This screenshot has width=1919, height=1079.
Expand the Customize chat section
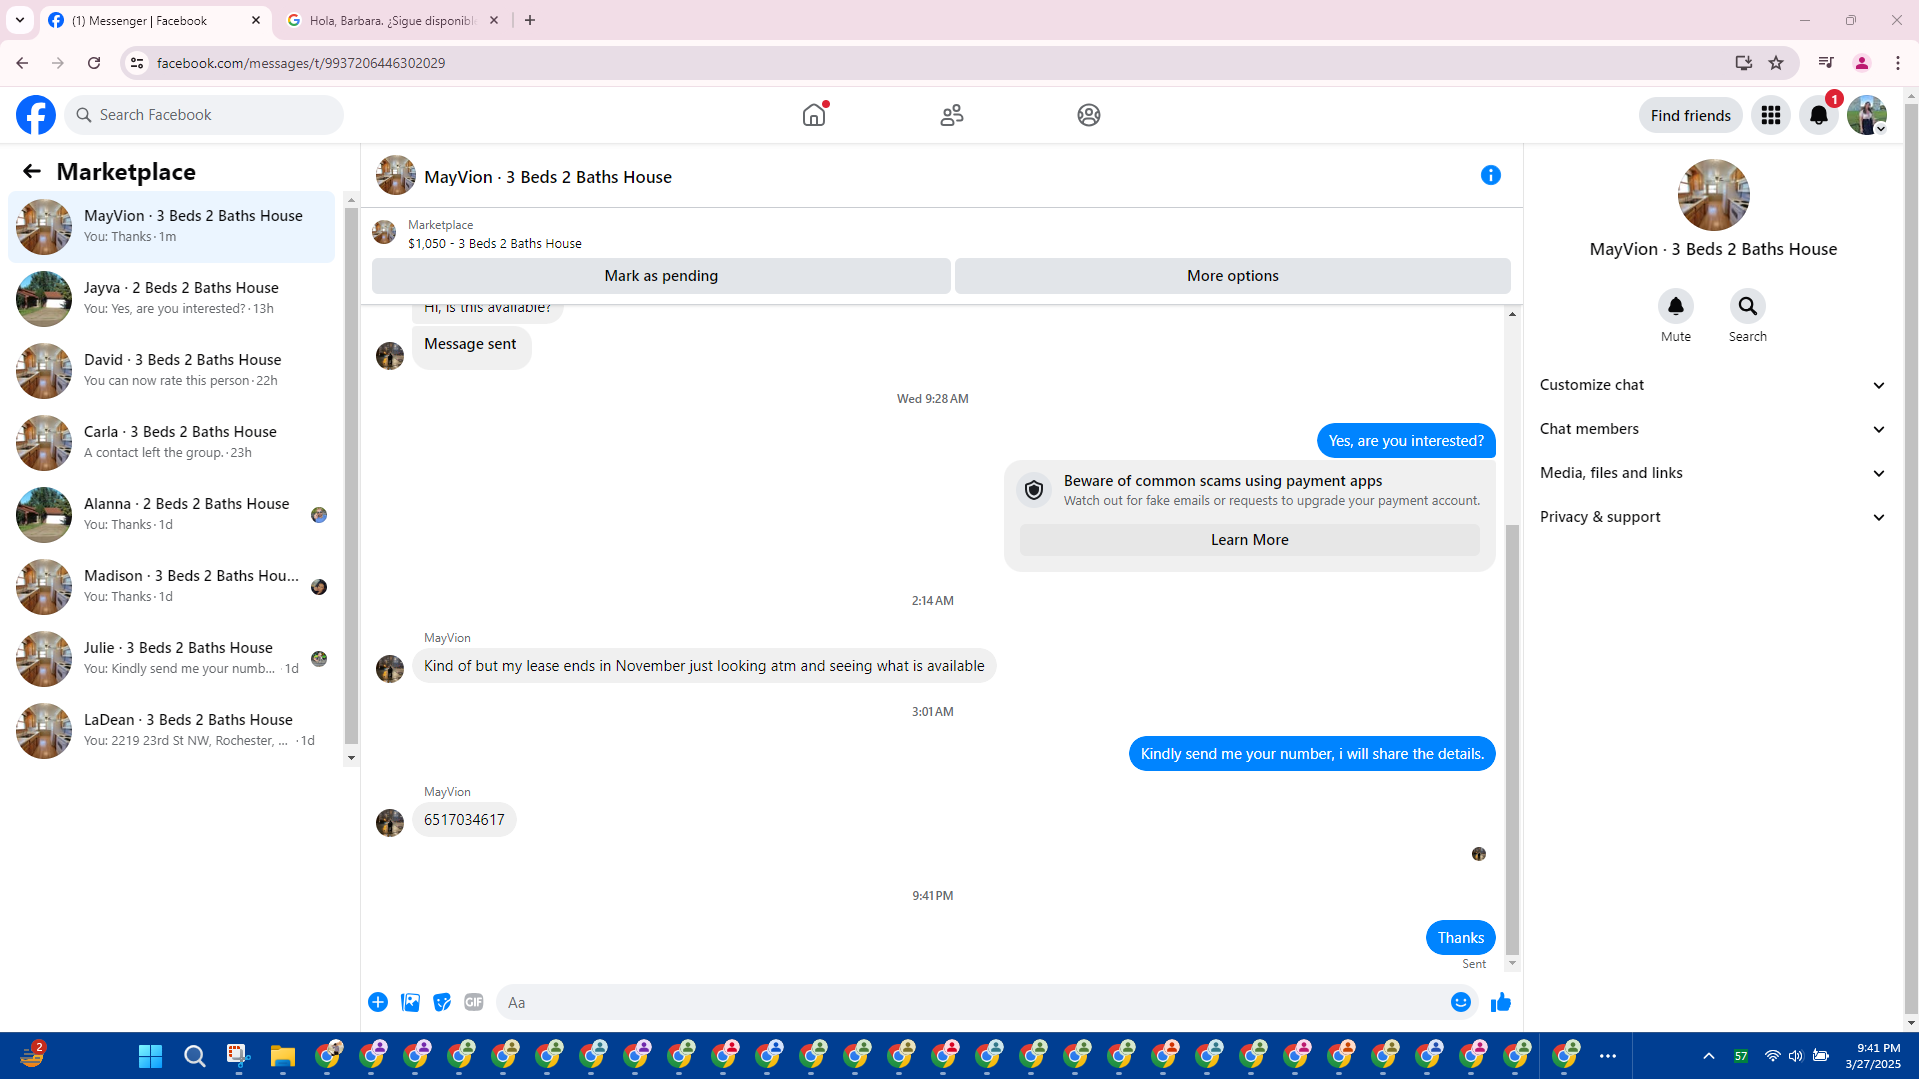[1713, 385]
